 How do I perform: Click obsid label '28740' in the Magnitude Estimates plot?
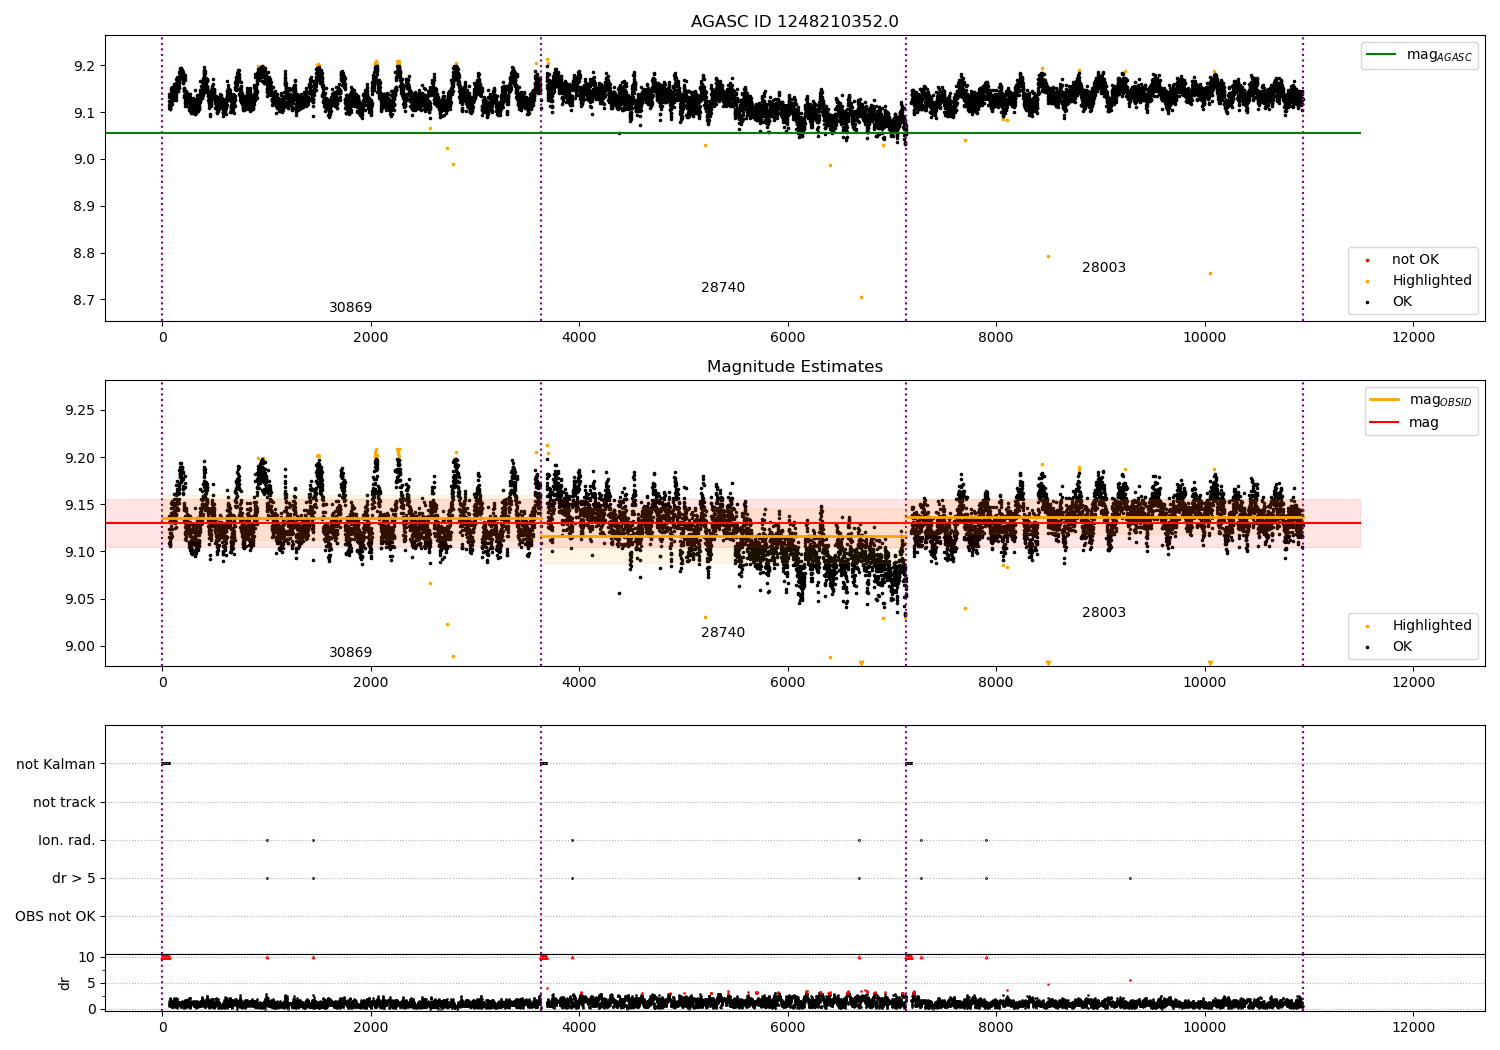723,633
